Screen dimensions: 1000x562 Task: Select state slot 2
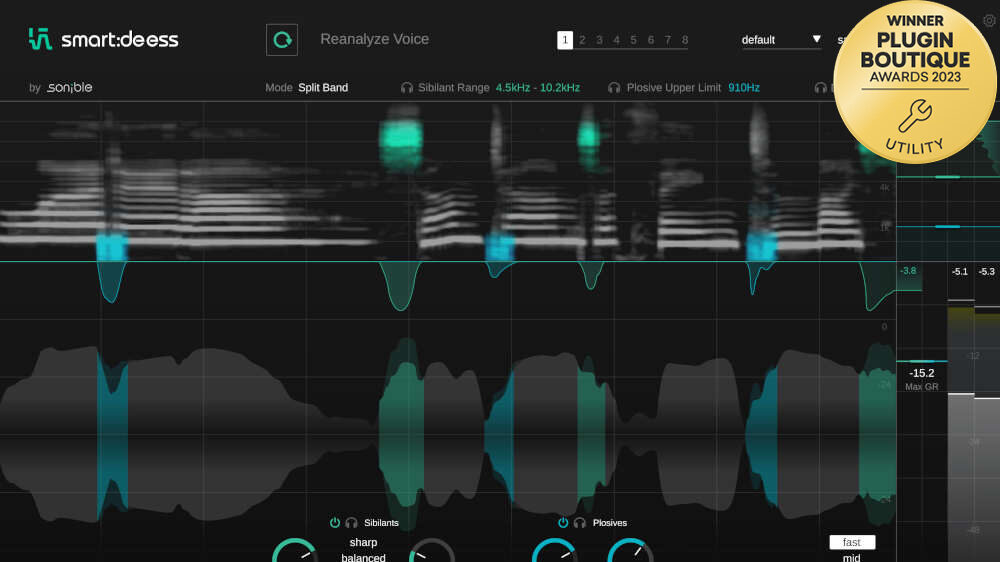pyautogui.click(x=582, y=40)
